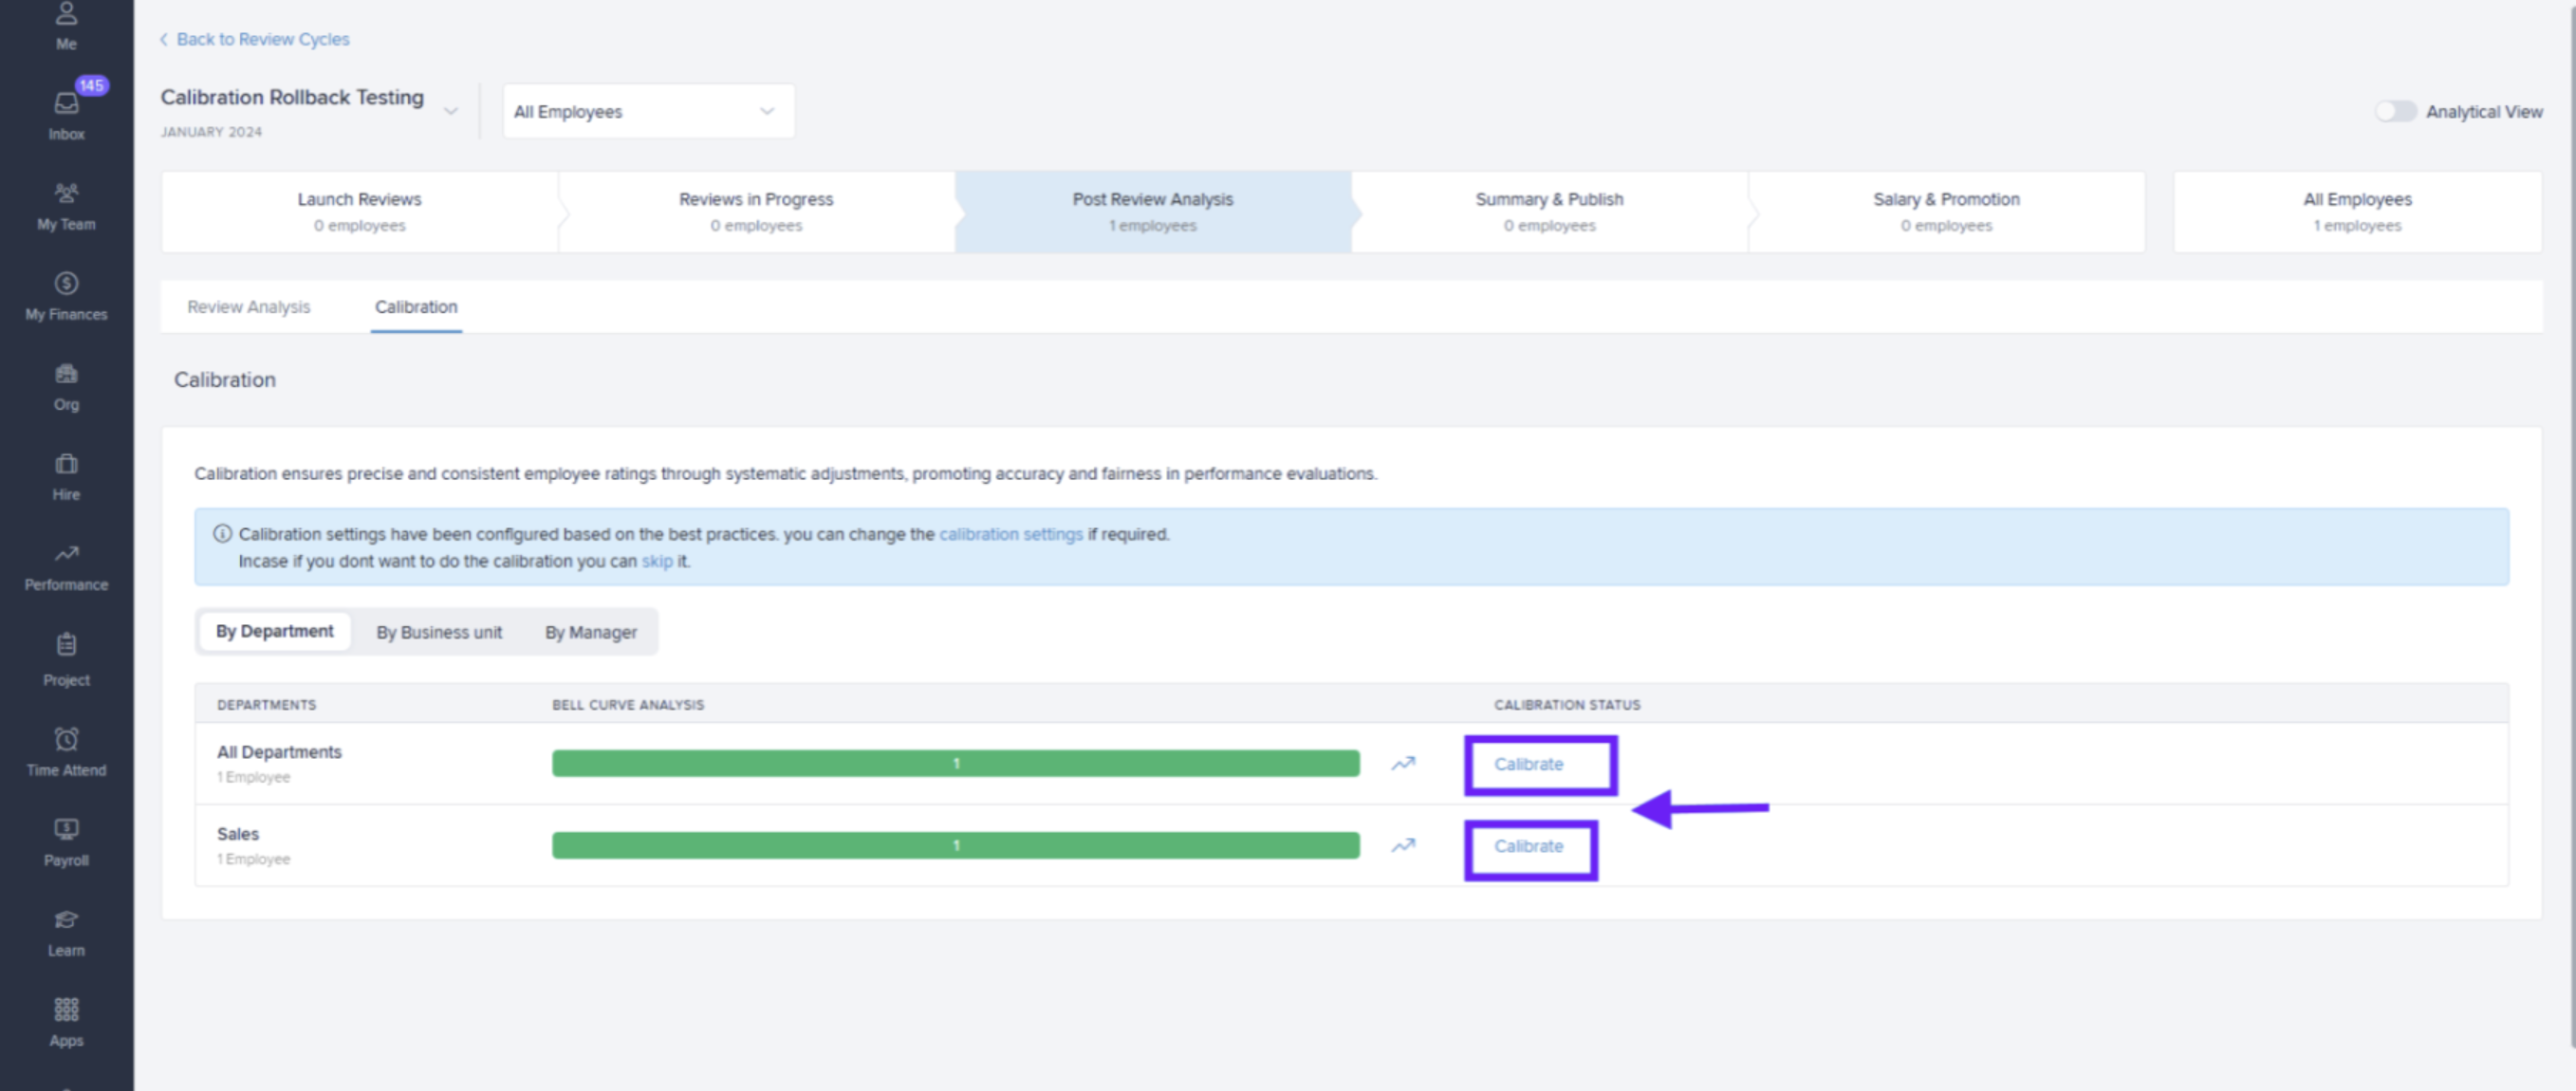The height and width of the screenshot is (1091, 2576).
Task: Click the Sales green bell curve bar
Action: (955, 845)
